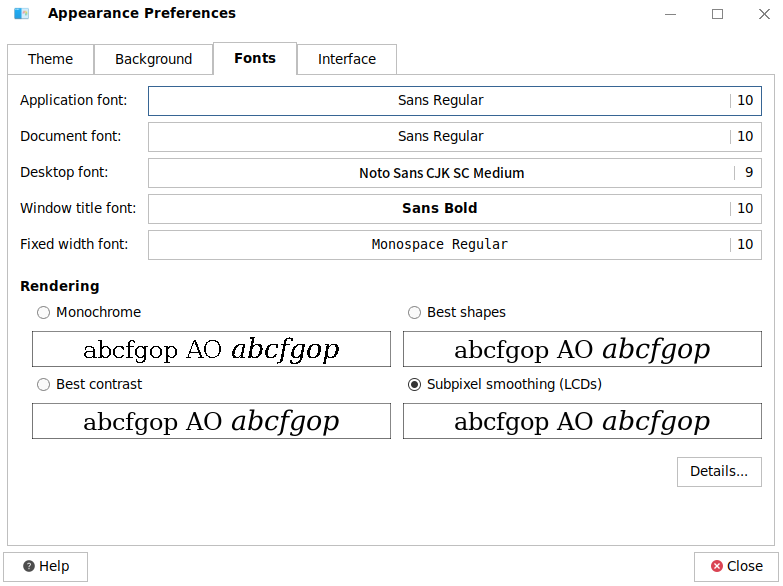
Task: Click the Details... button
Action: [719, 471]
